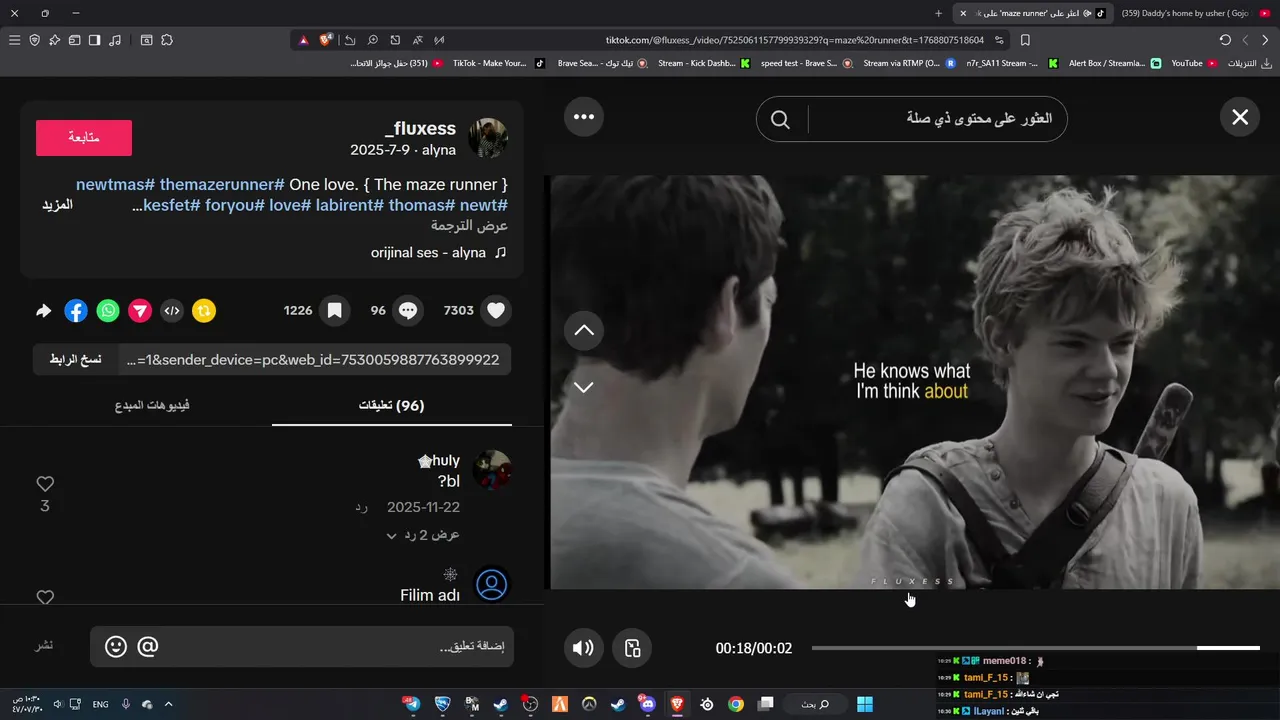The width and height of the screenshot is (1280, 720).
Task: Open huly's commenter avatar
Action: [x=492, y=470]
